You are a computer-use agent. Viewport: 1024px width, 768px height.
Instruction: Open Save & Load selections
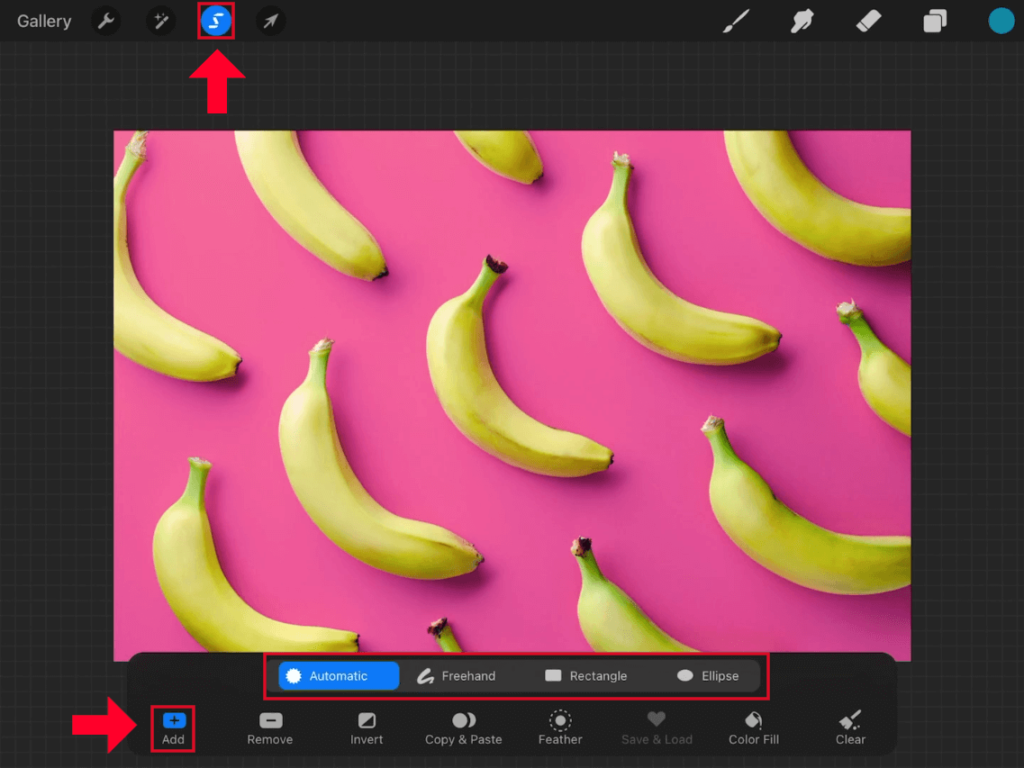click(x=656, y=728)
